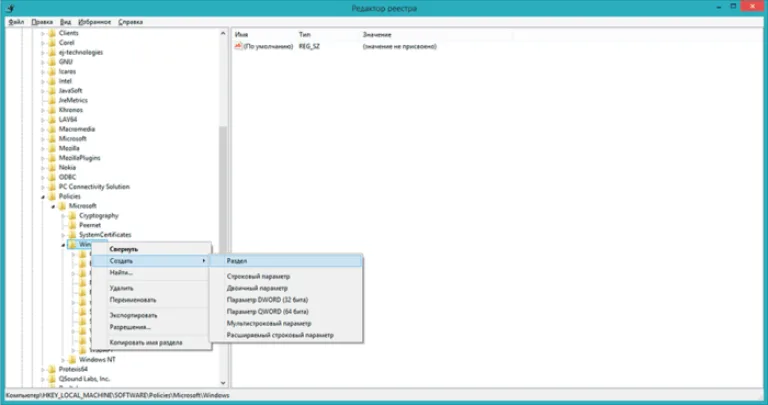768x405 pixels.
Task: Expand the QSound Labs, Inc. key arrow
Action: pyautogui.click(x=43, y=379)
